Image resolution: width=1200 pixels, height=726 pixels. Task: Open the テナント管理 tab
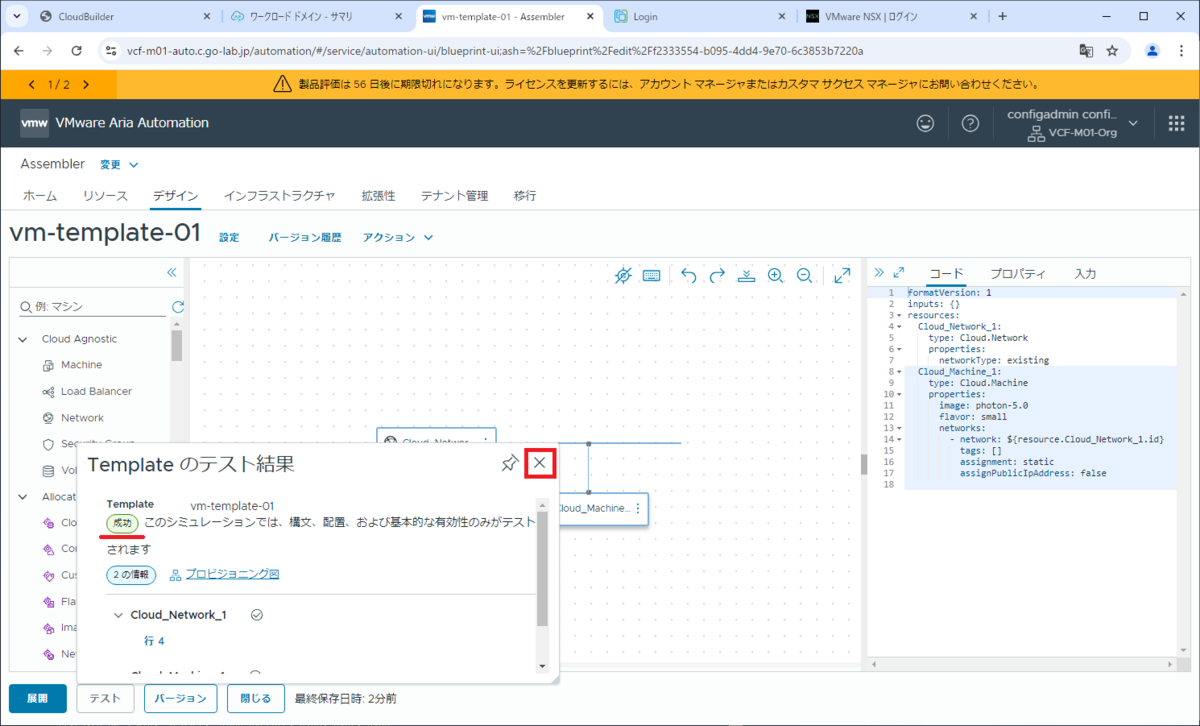[x=454, y=196]
